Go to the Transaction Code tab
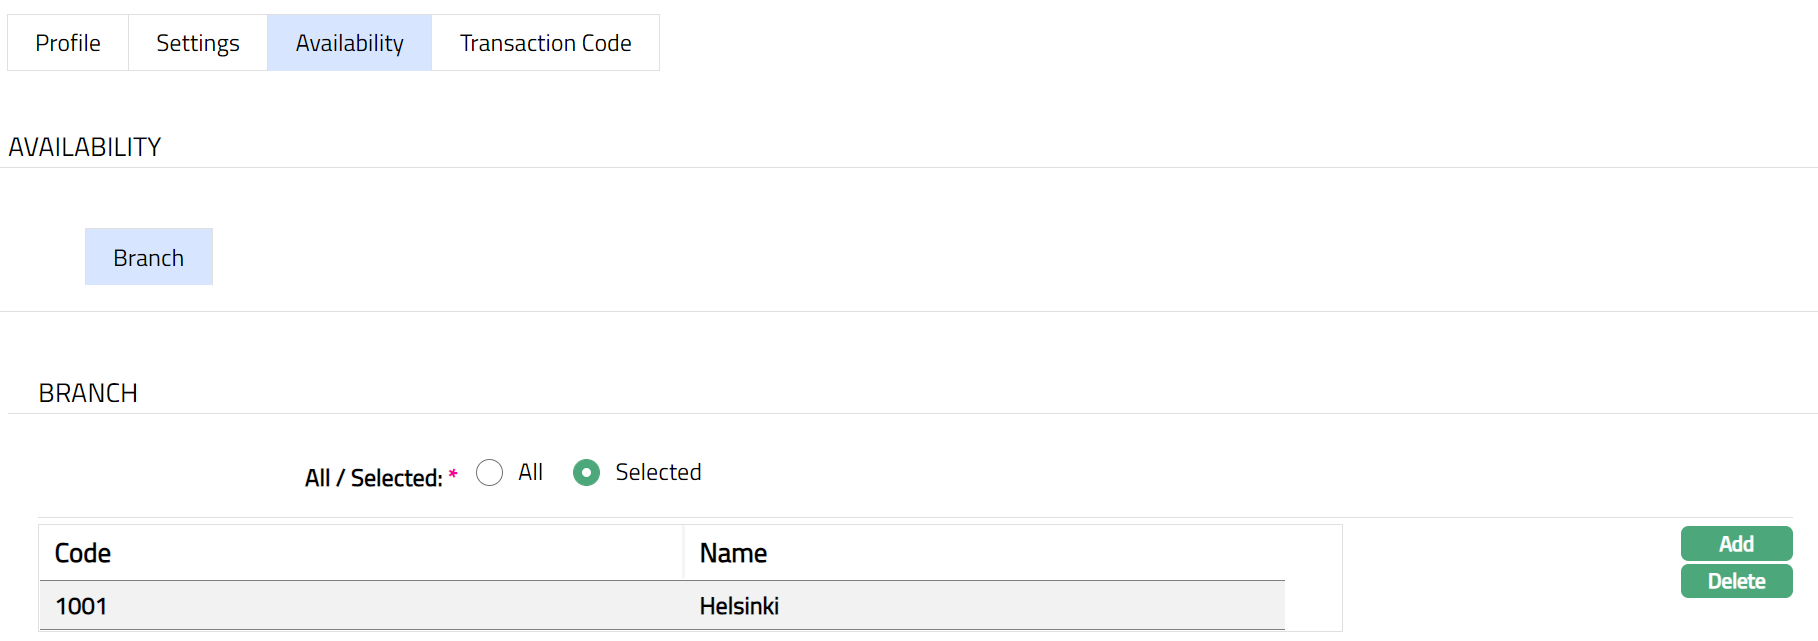1818x641 pixels. (x=545, y=43)
